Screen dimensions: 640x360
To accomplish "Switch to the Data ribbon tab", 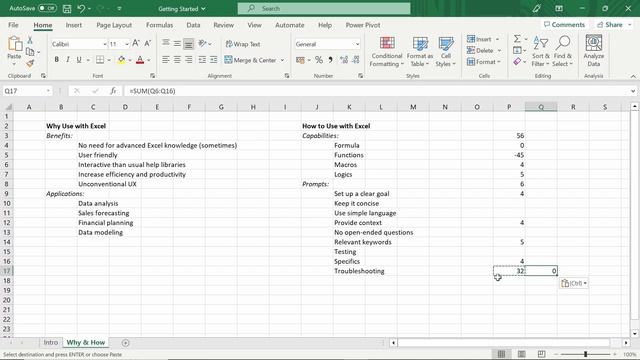I will pyautogui.click(x=193, y=25).
